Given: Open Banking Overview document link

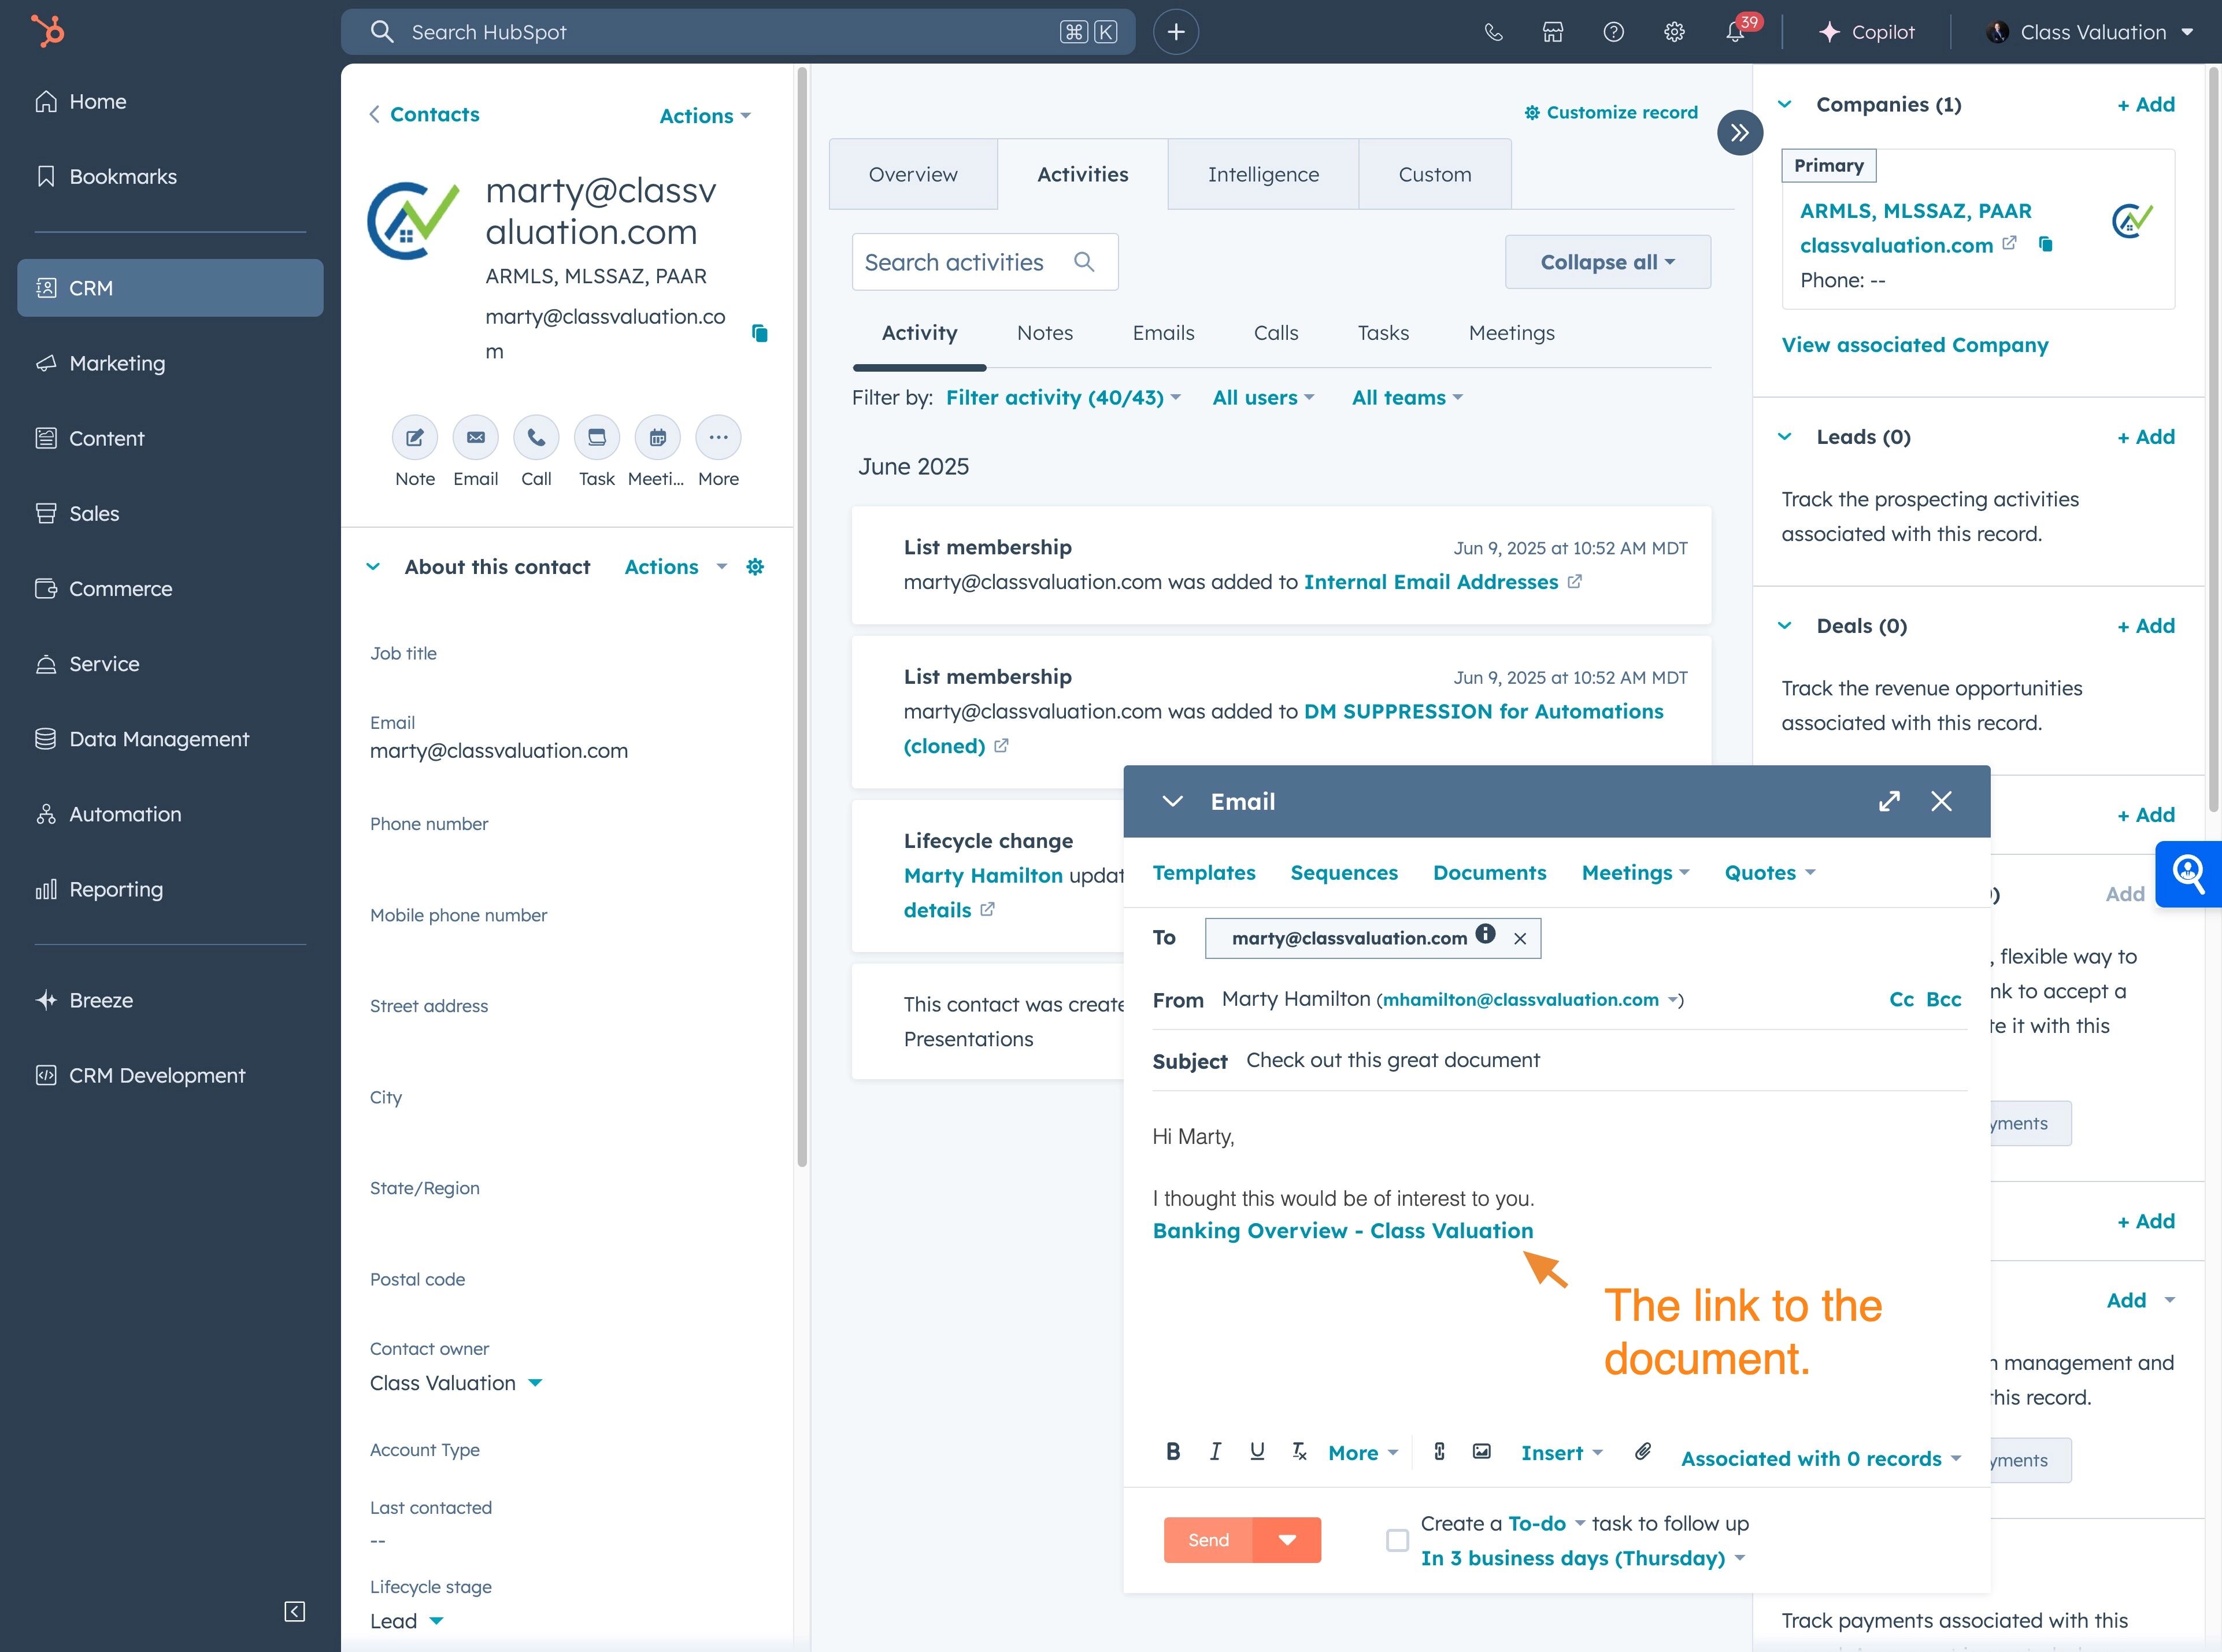Looking at the screenshot, I should [1342, 1231].
